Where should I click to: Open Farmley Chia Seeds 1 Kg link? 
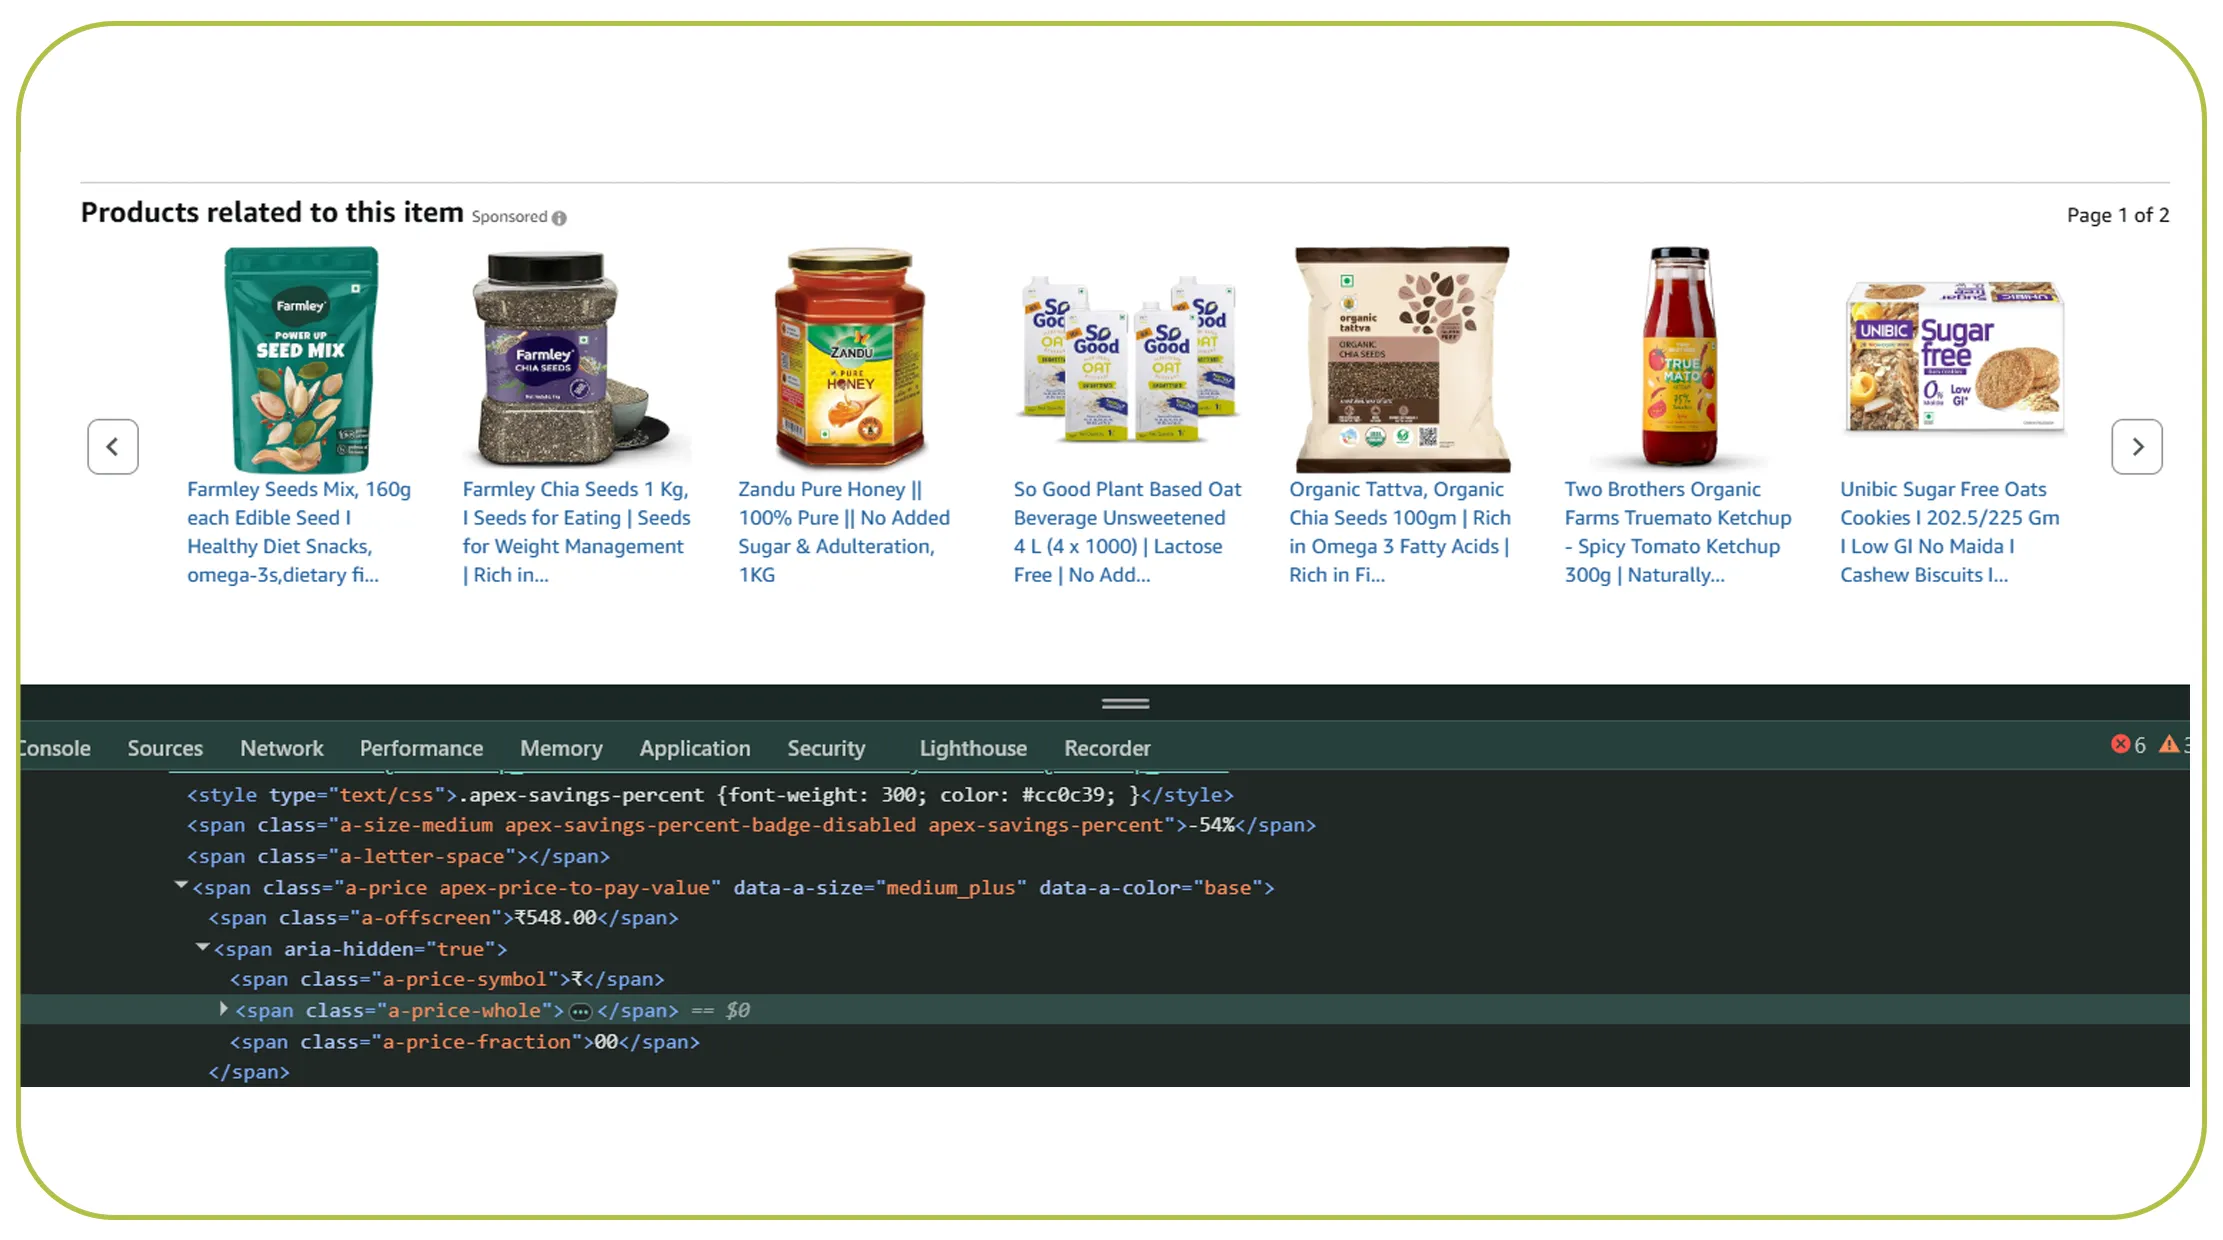(x=576, y=532)
